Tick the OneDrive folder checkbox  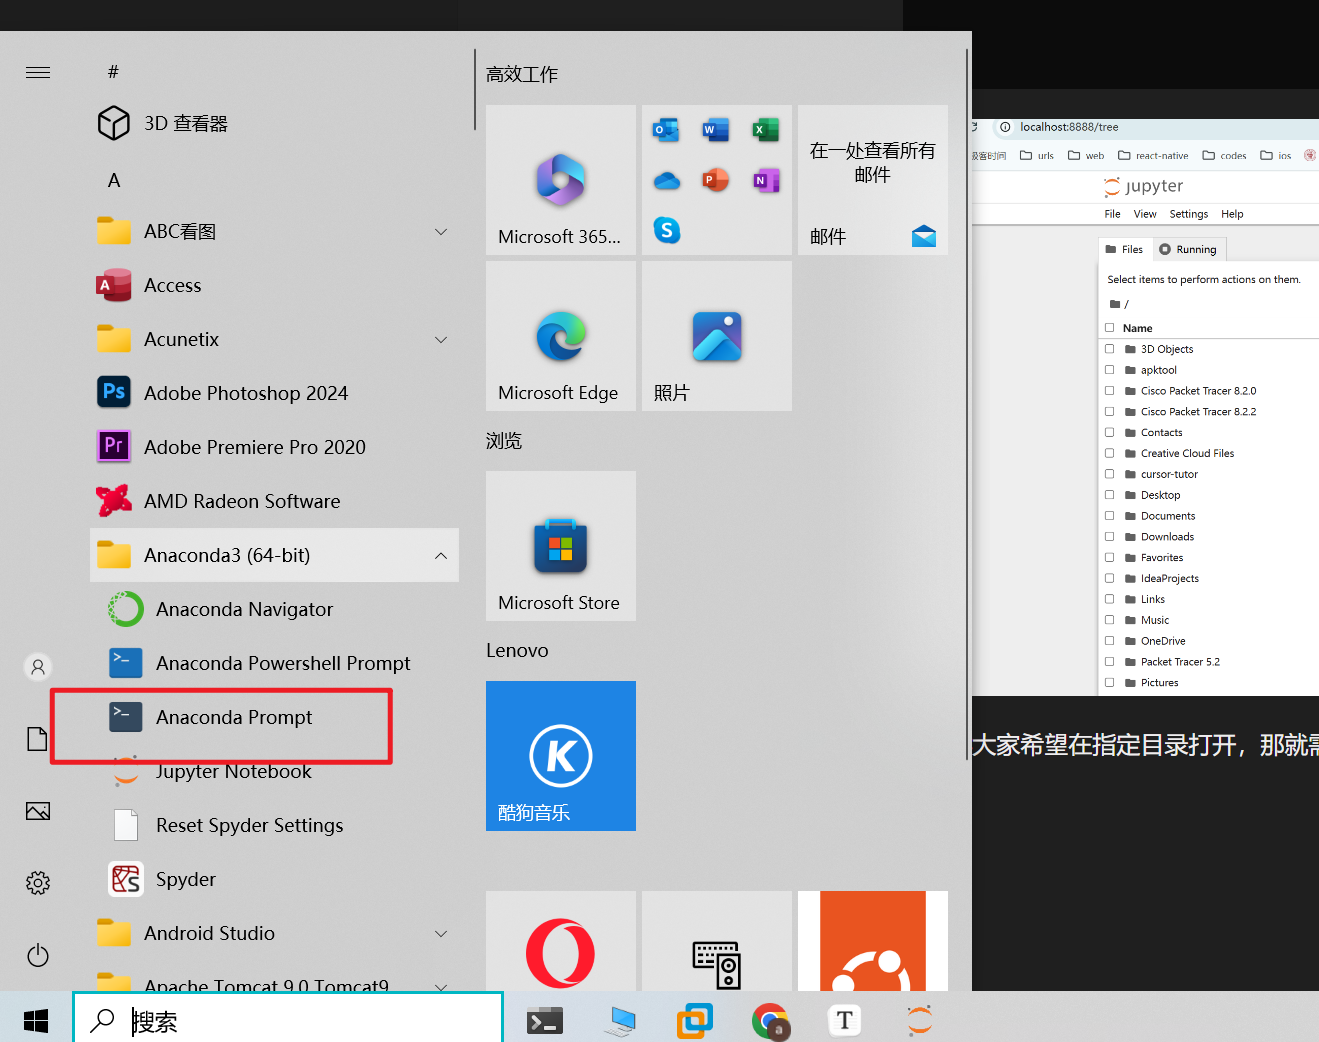point(1109,641)
